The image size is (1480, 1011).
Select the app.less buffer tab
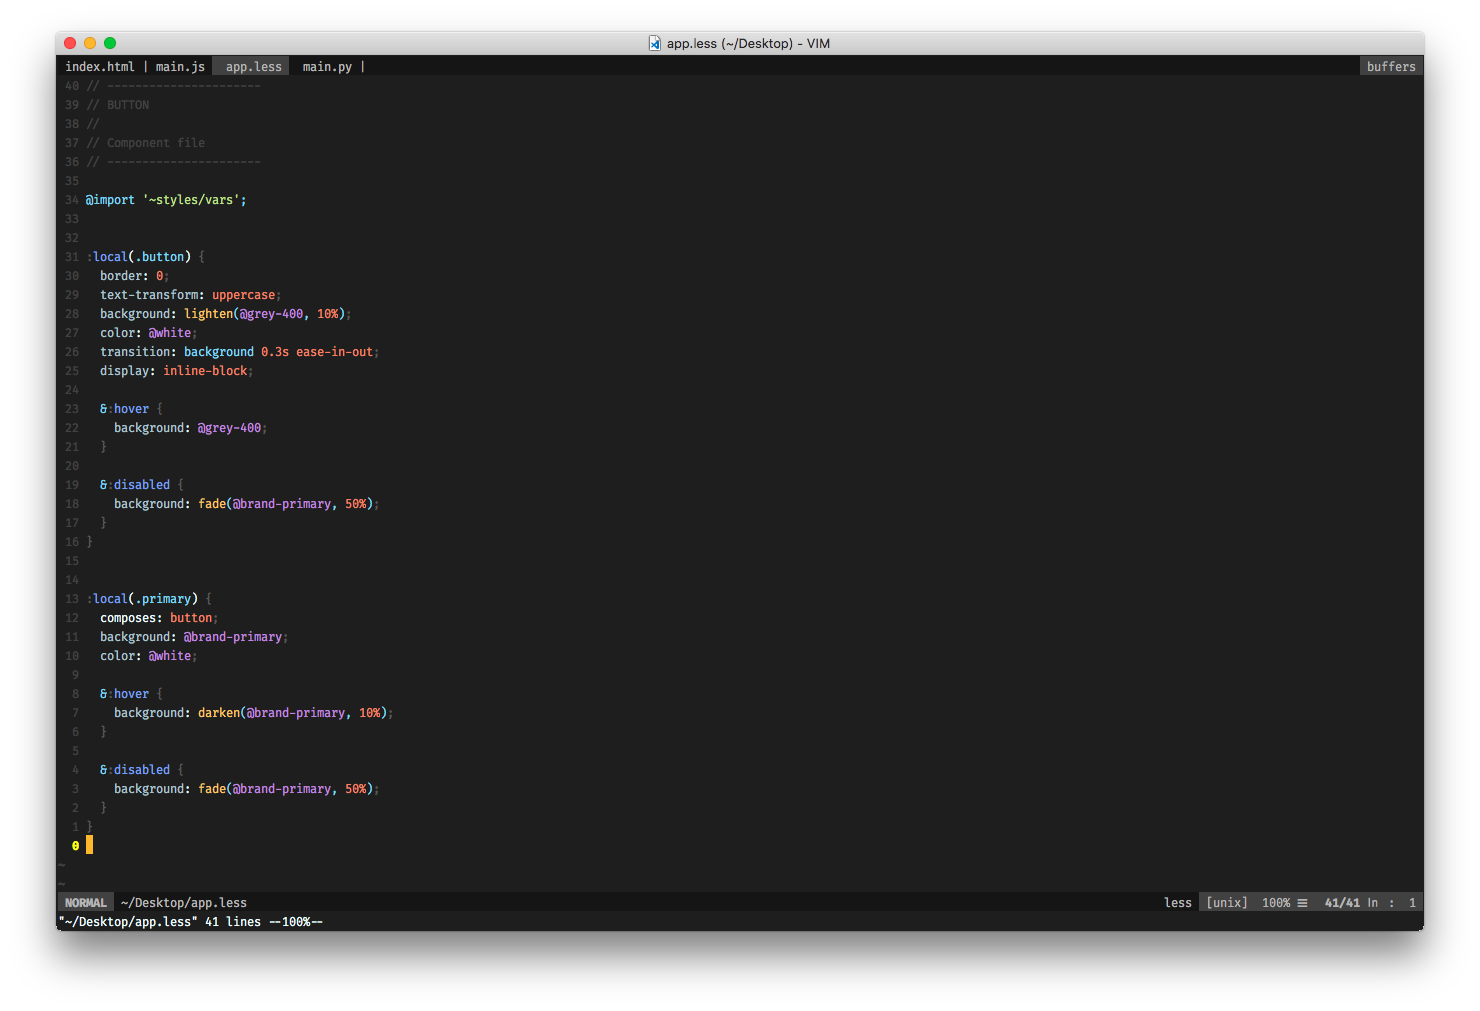253,67
